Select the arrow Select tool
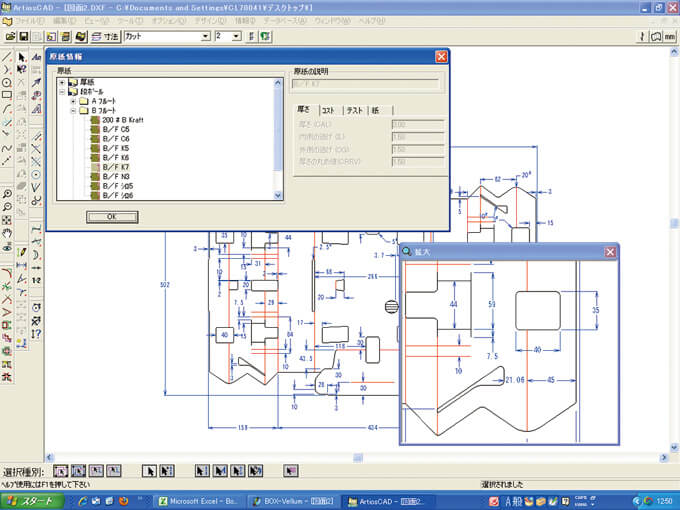Screen dimensions: 680x510 [x=22, y=57]
